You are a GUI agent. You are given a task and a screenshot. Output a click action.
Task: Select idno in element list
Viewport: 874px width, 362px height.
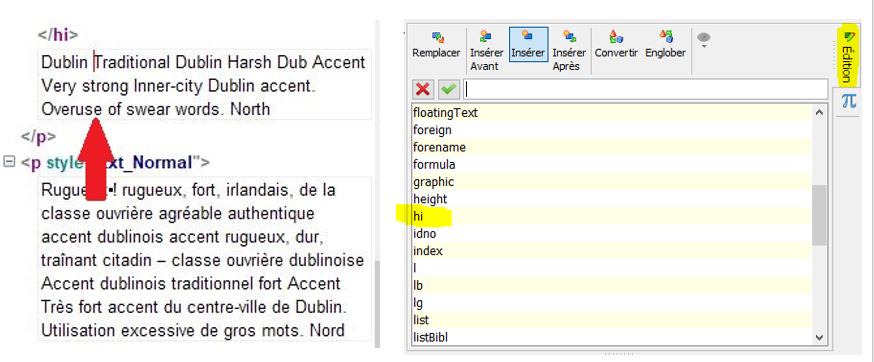click(611, 234)
